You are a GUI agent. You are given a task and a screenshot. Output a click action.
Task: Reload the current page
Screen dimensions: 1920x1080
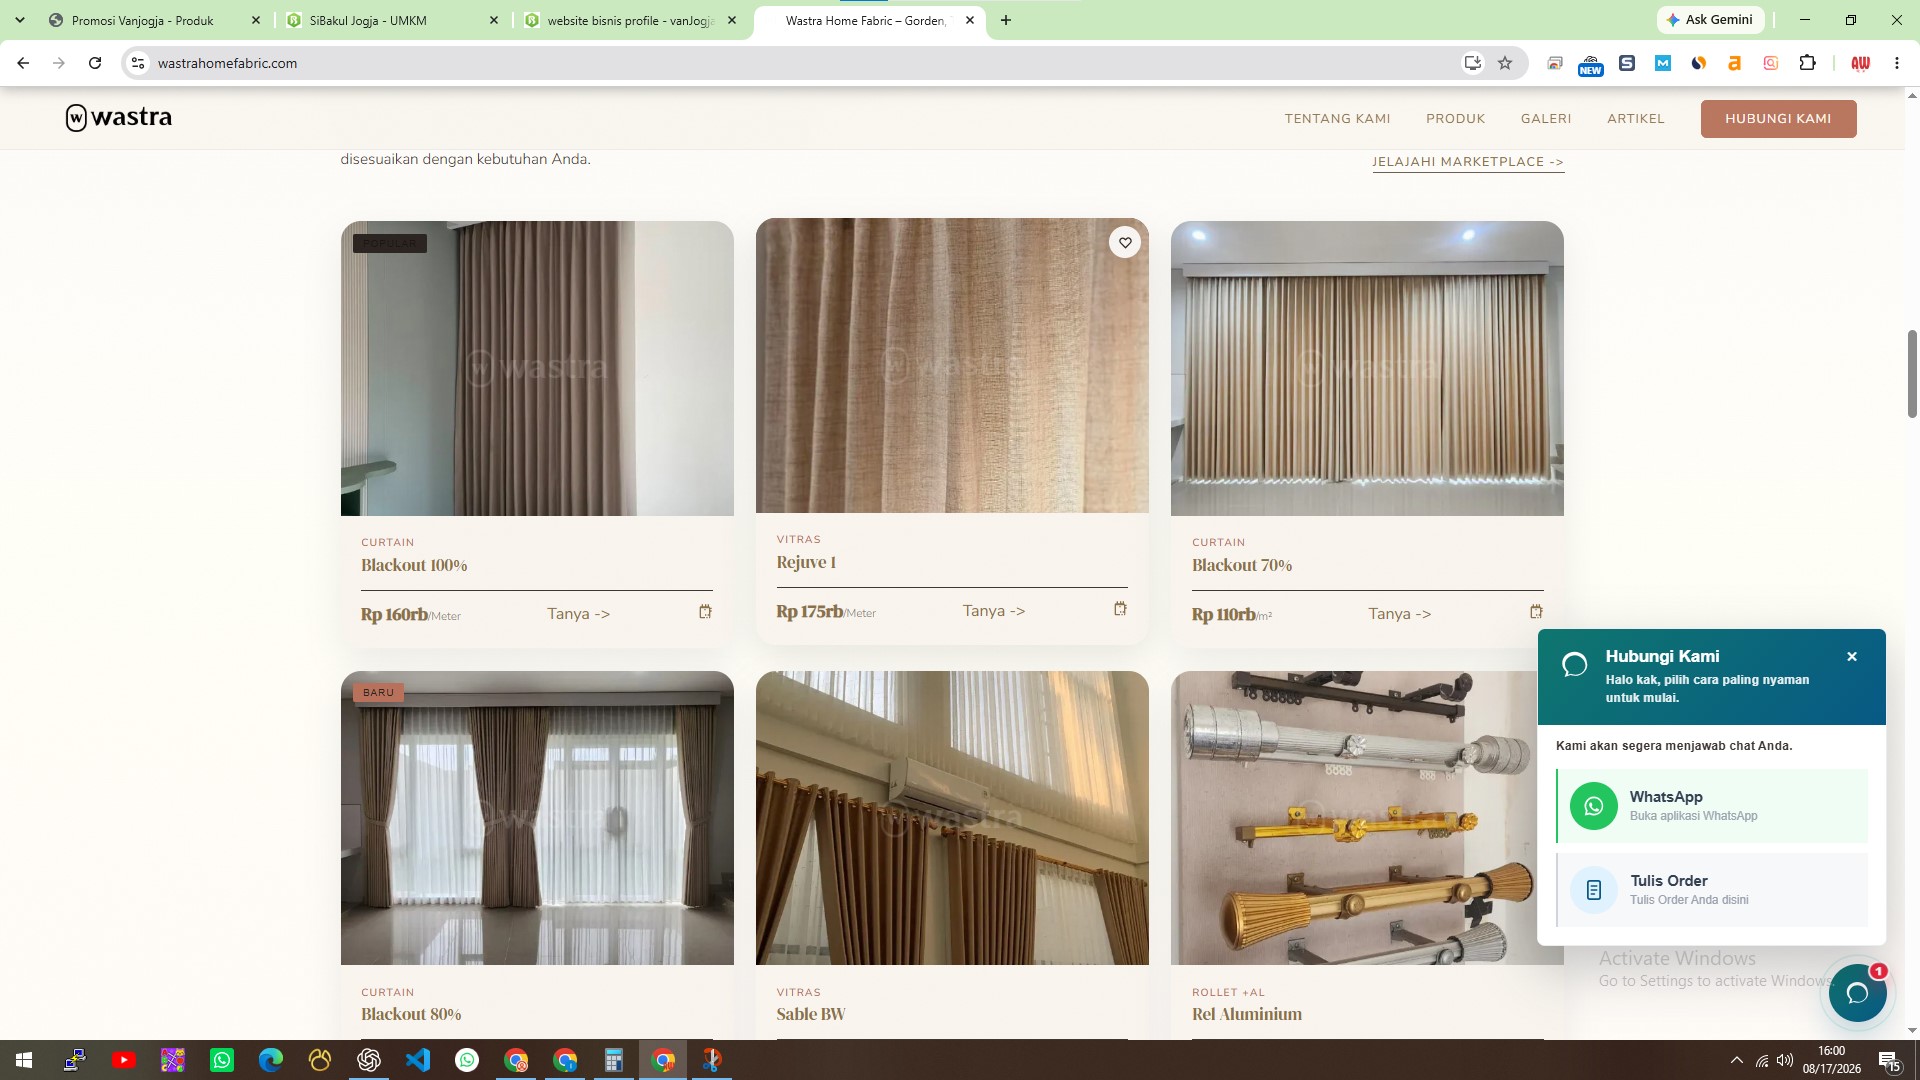(x=95, y=63)
